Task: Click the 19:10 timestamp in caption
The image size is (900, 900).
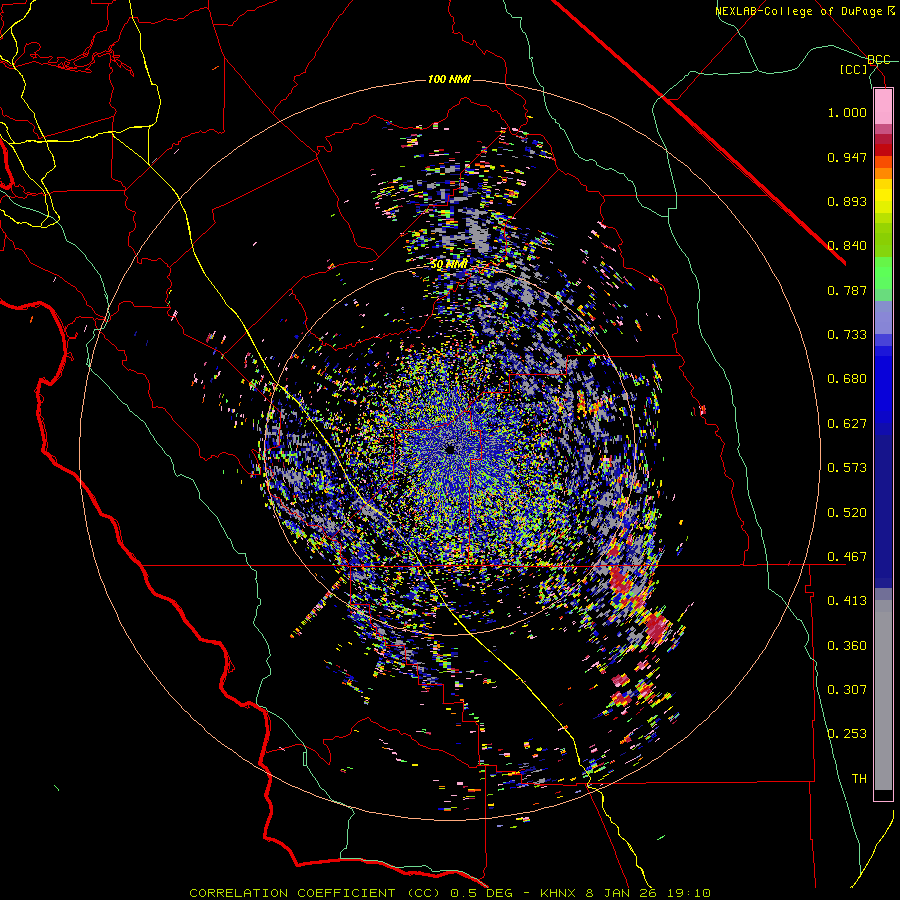Action: point(688,893)
